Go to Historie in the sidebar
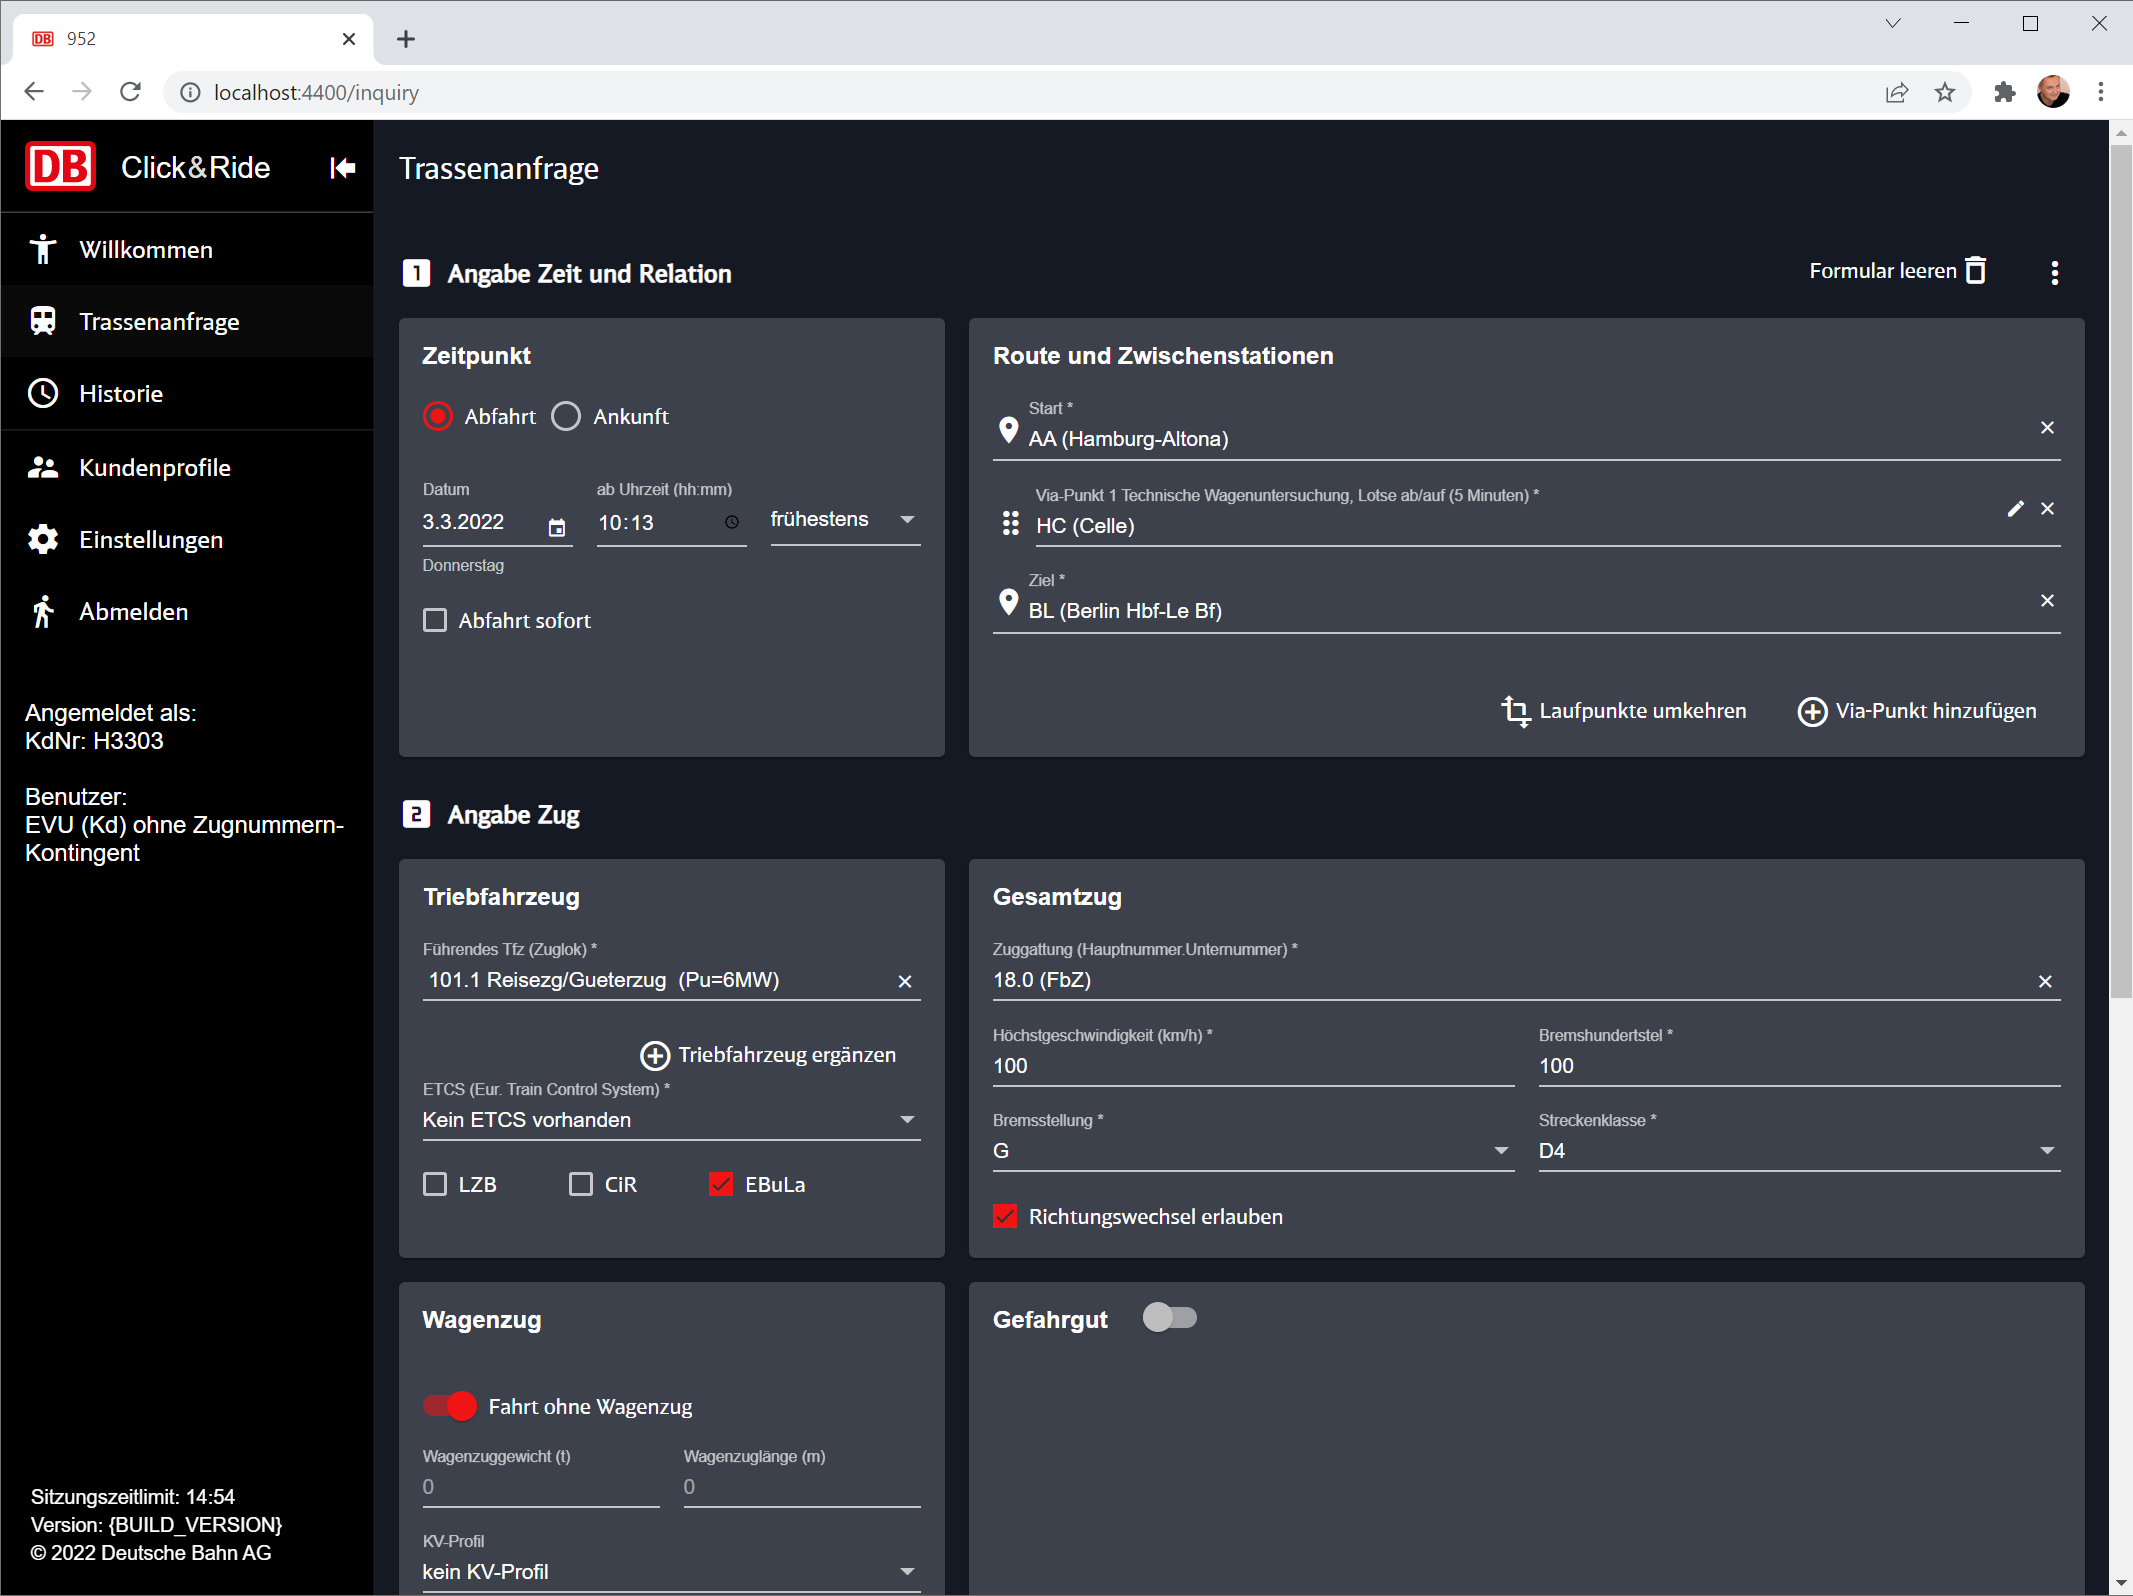The width and height of the screenshot is (2133, 1596). point(121,394)
